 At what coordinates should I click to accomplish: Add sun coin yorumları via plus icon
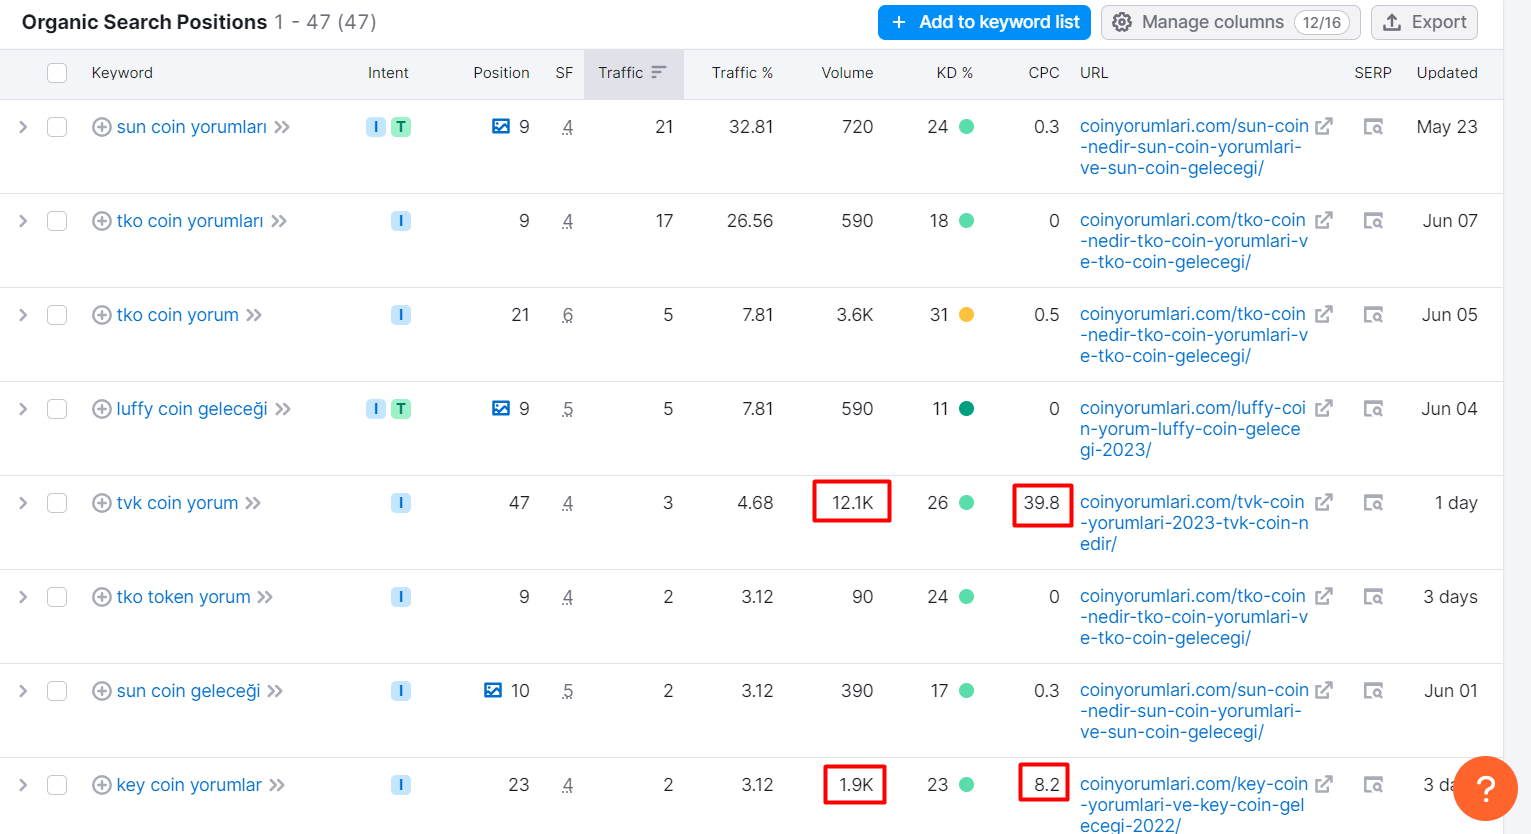click(x=101, y=127)
